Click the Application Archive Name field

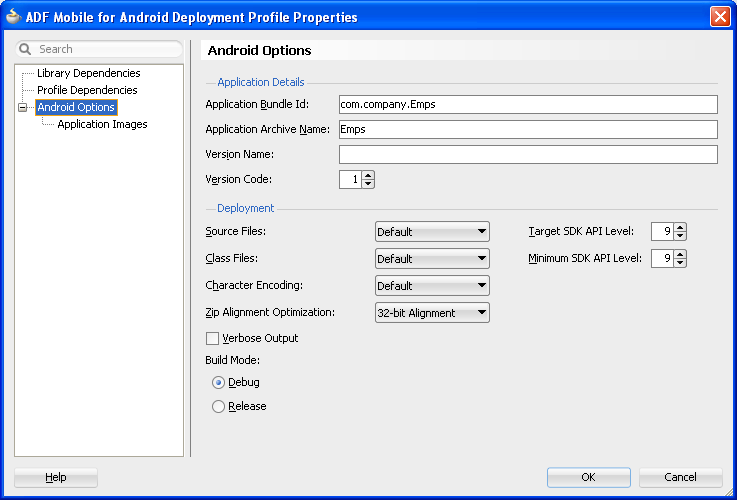[528, 129]
